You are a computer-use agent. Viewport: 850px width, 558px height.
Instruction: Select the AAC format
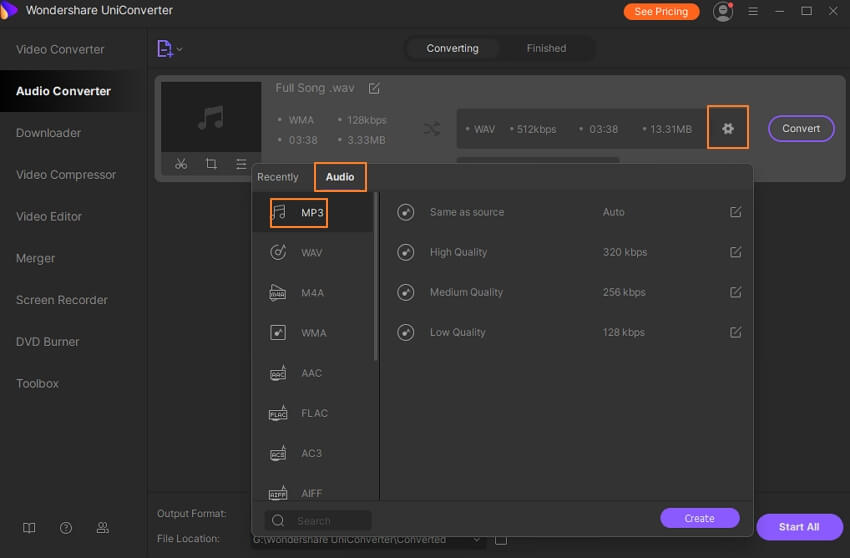click(x=313, y=373)
